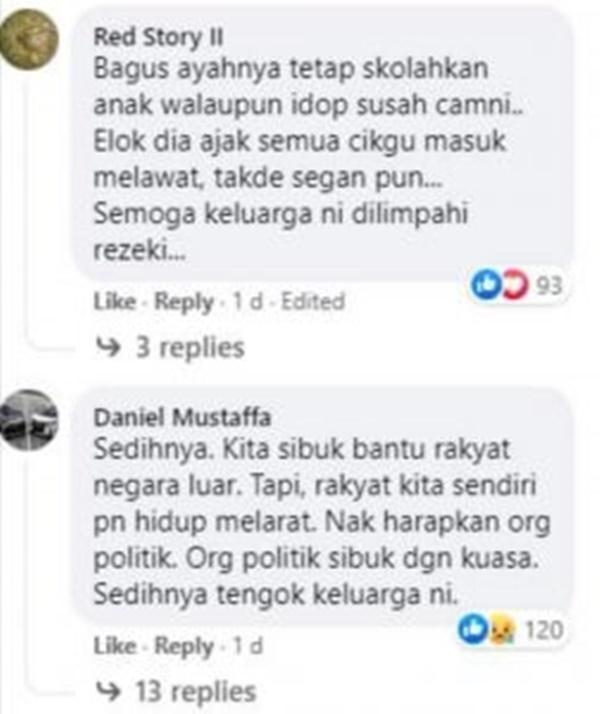Screen dimensions: 600x714
Task: View the Edited history on first comment
Action: pos(313,301)
